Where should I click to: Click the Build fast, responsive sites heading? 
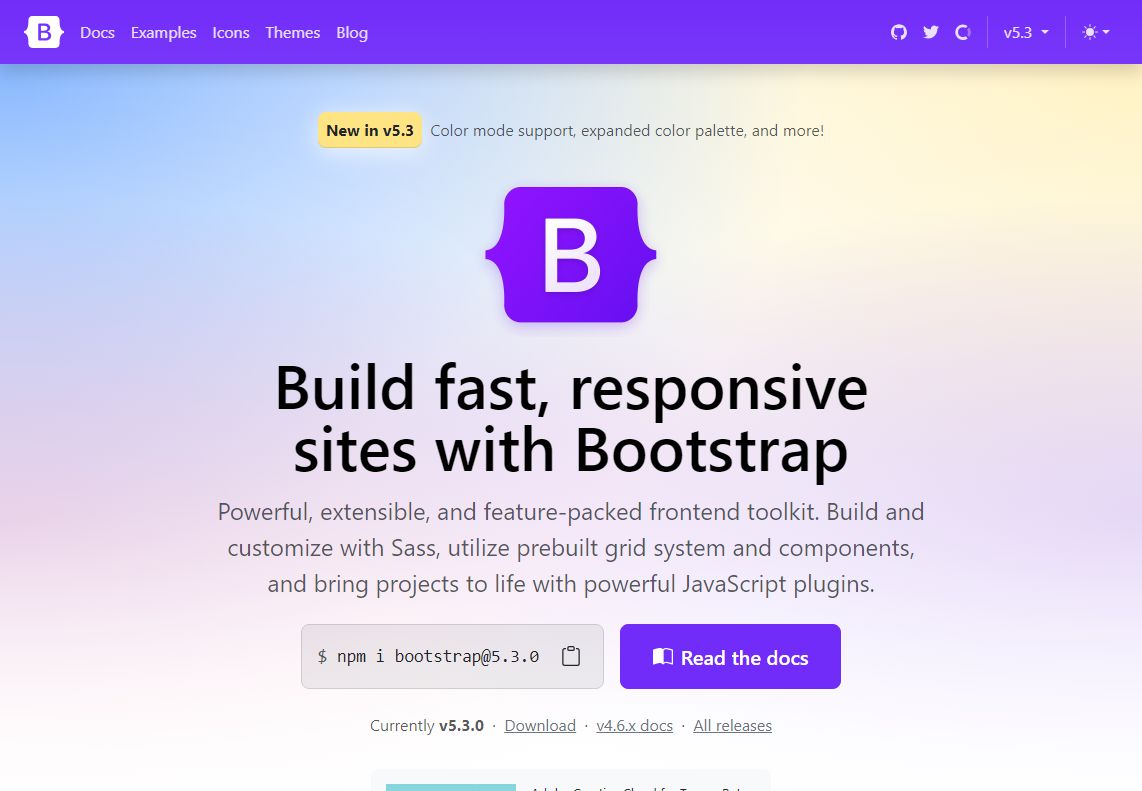(x=571, y=419)
